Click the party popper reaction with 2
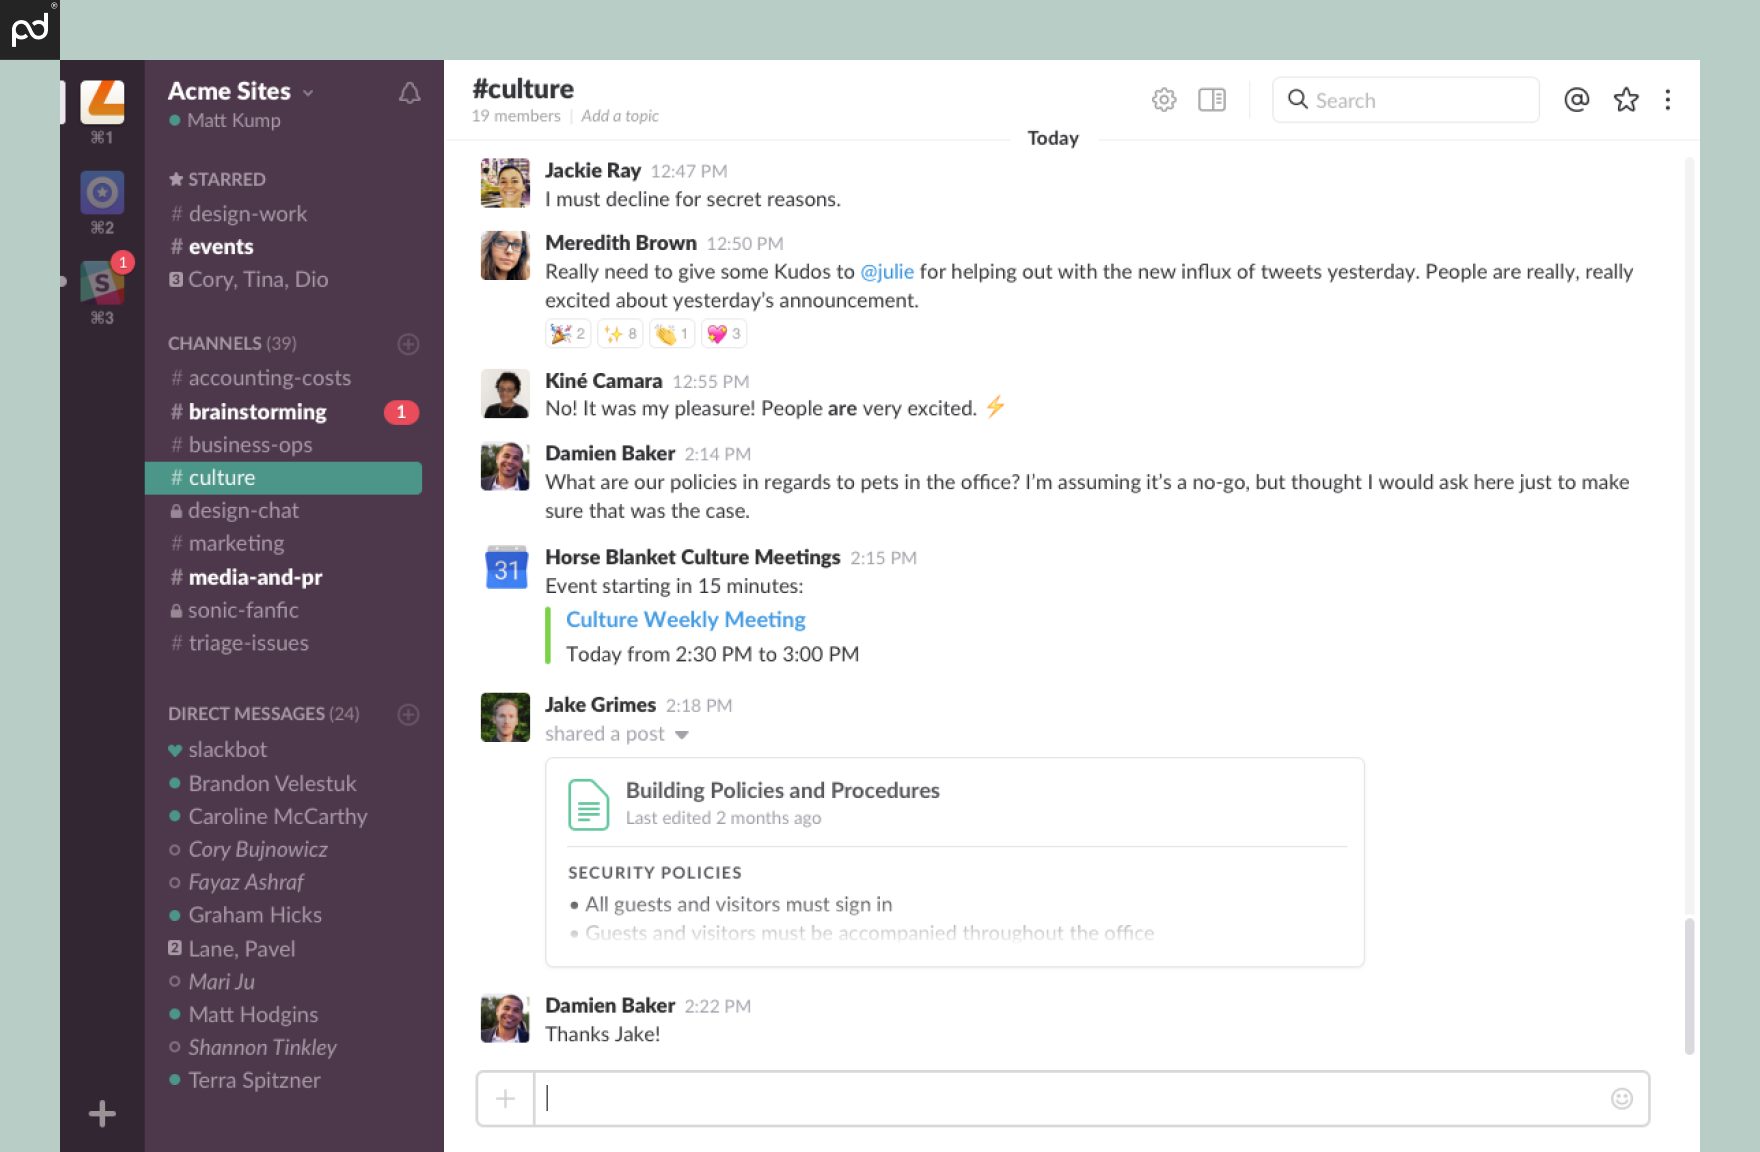 click(x=568, y=334)
